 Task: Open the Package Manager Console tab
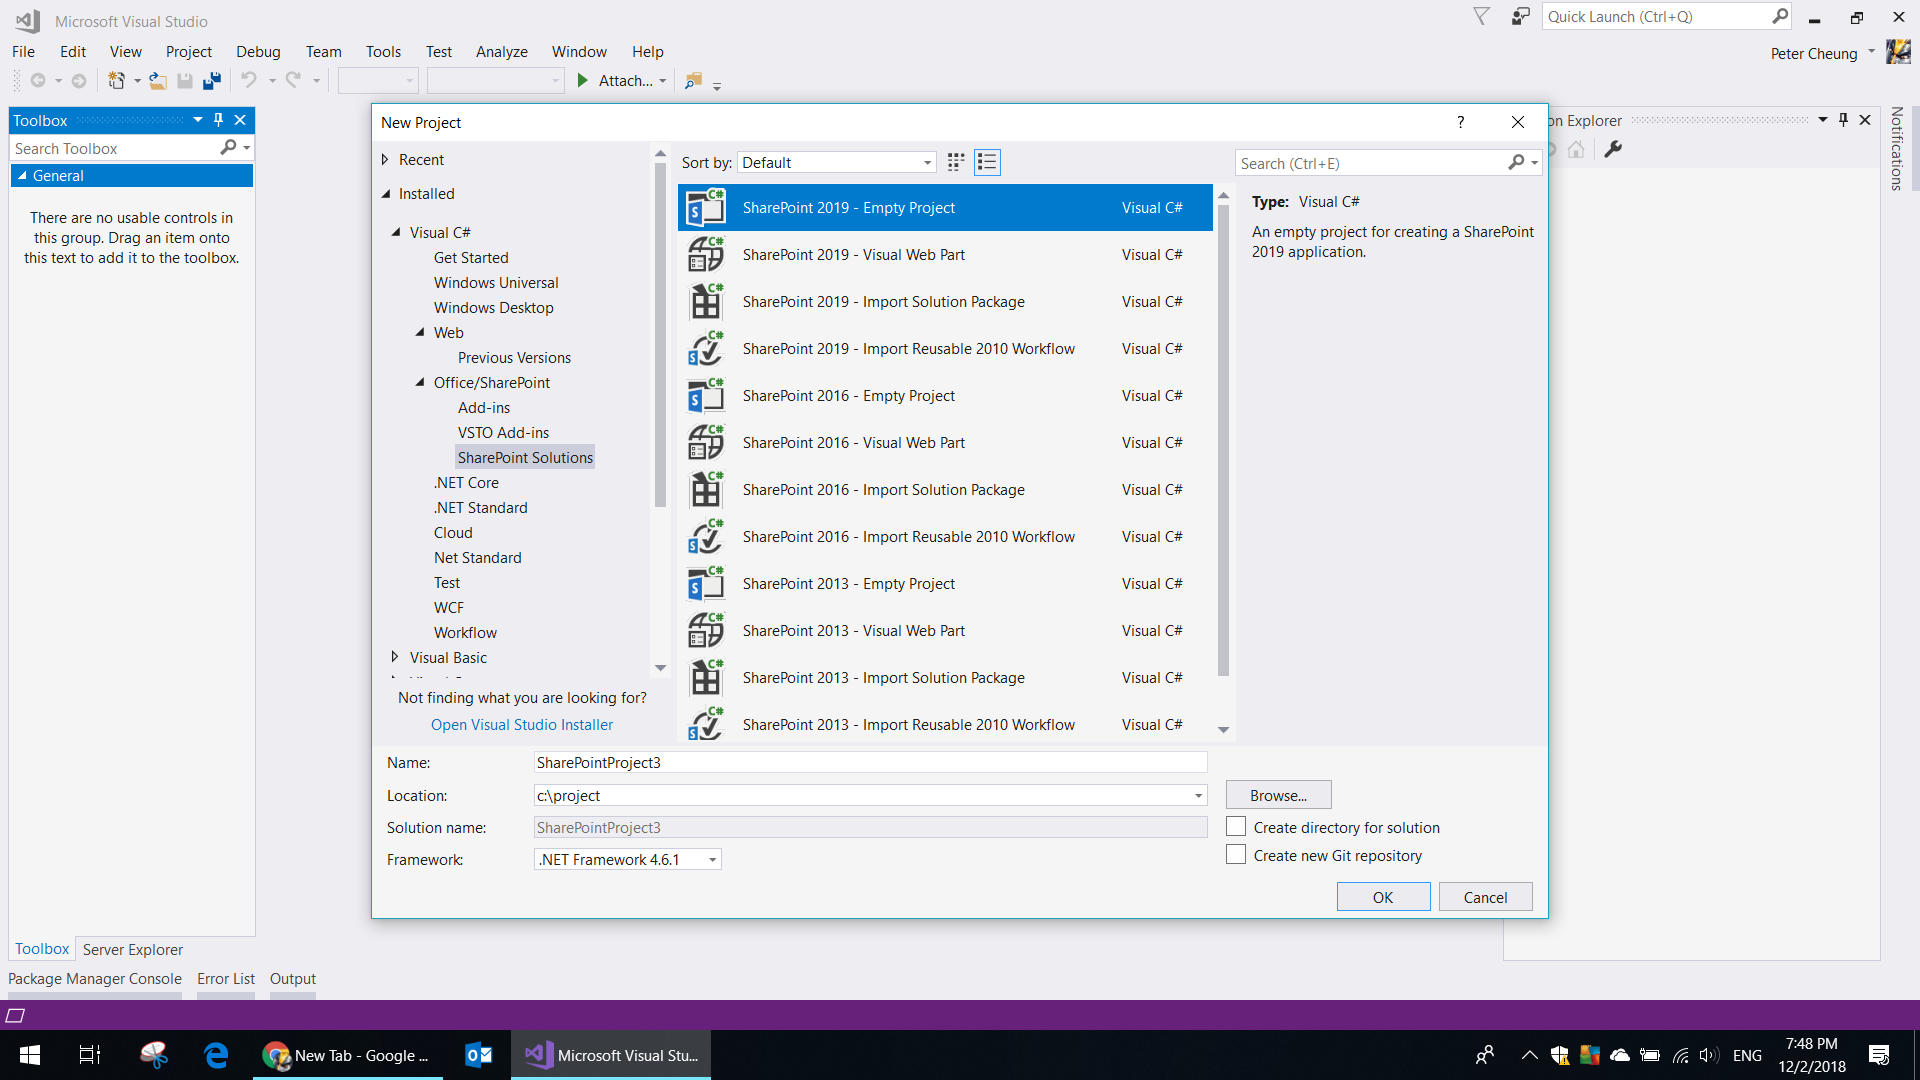(95, 979)
